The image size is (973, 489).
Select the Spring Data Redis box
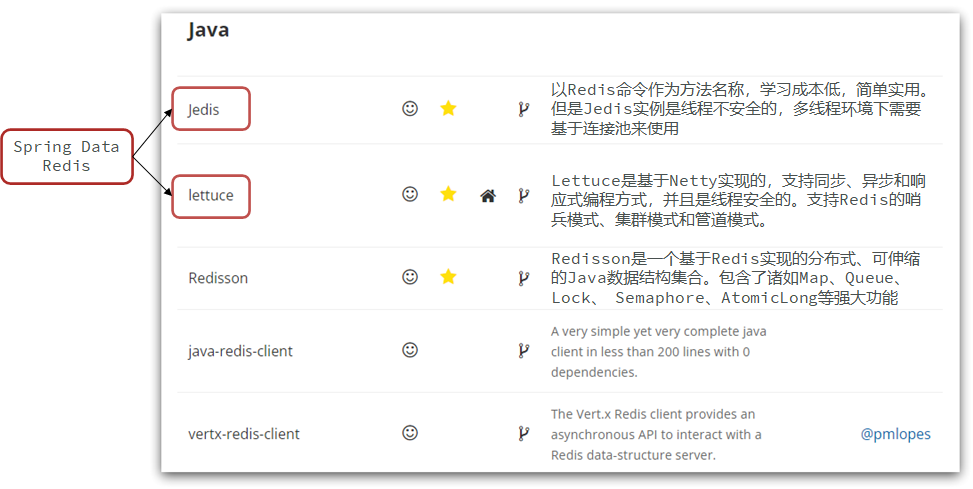(66, 156)
